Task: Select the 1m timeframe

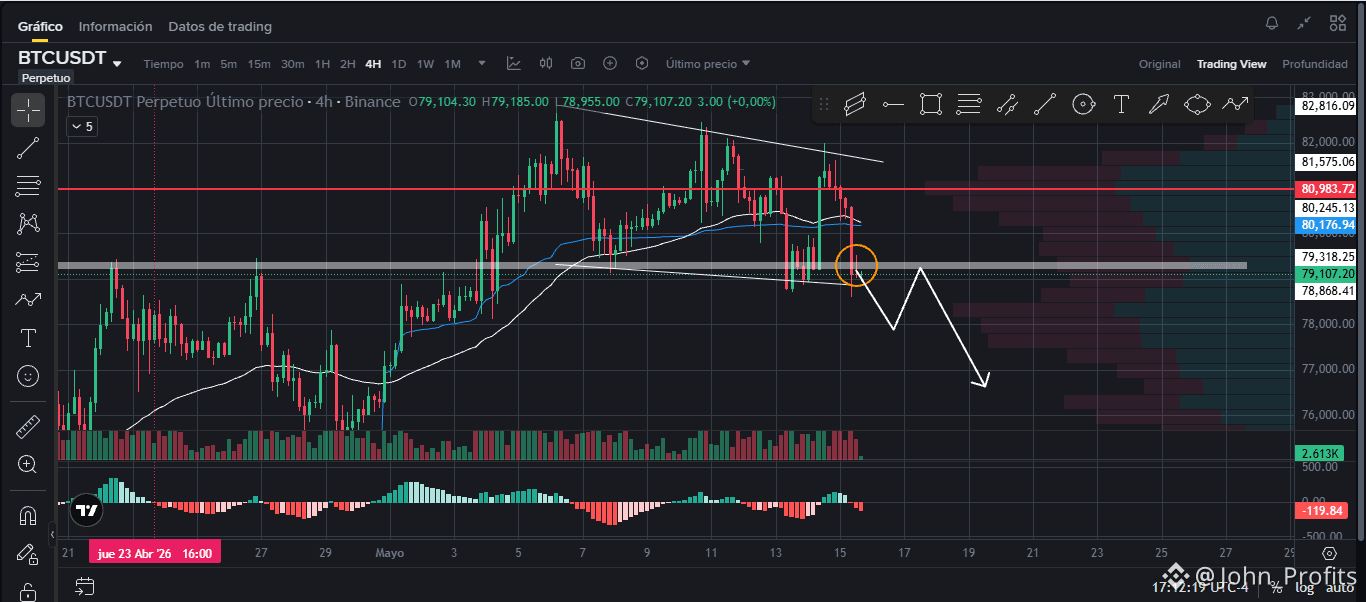Action: tap(202, 64)
